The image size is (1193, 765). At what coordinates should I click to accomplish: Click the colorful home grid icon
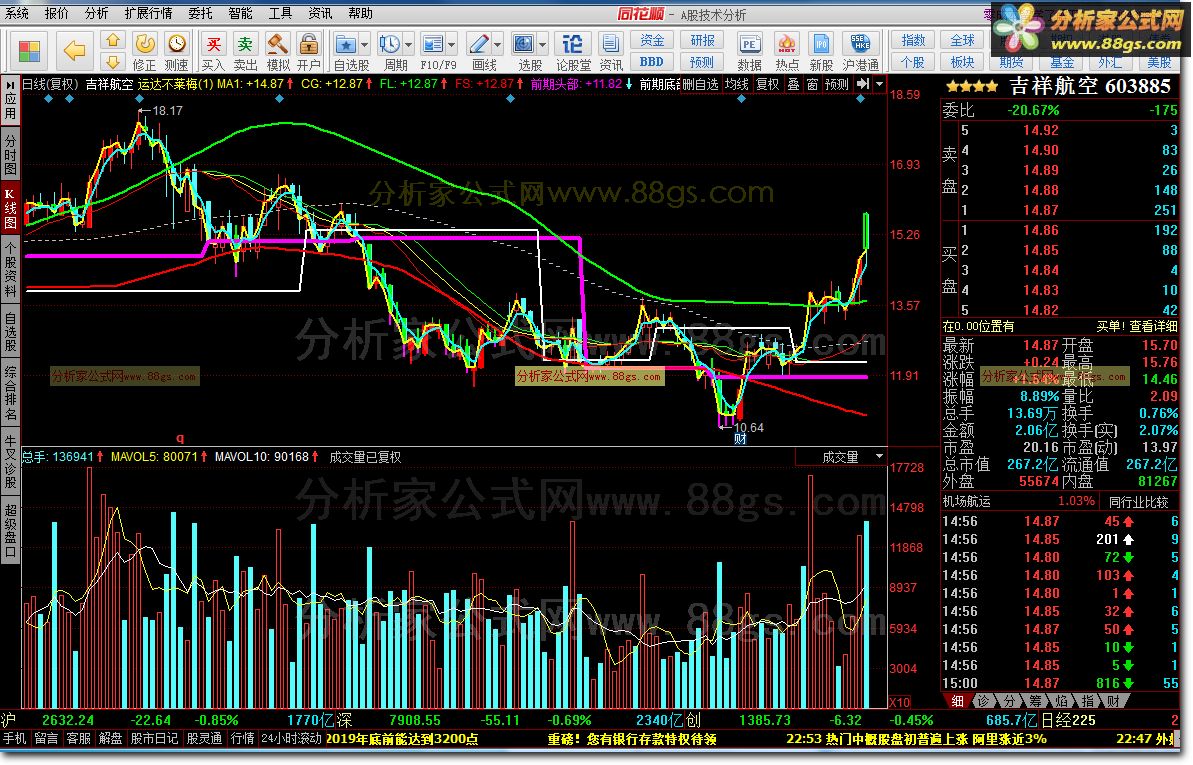click(x=29, y=51)
